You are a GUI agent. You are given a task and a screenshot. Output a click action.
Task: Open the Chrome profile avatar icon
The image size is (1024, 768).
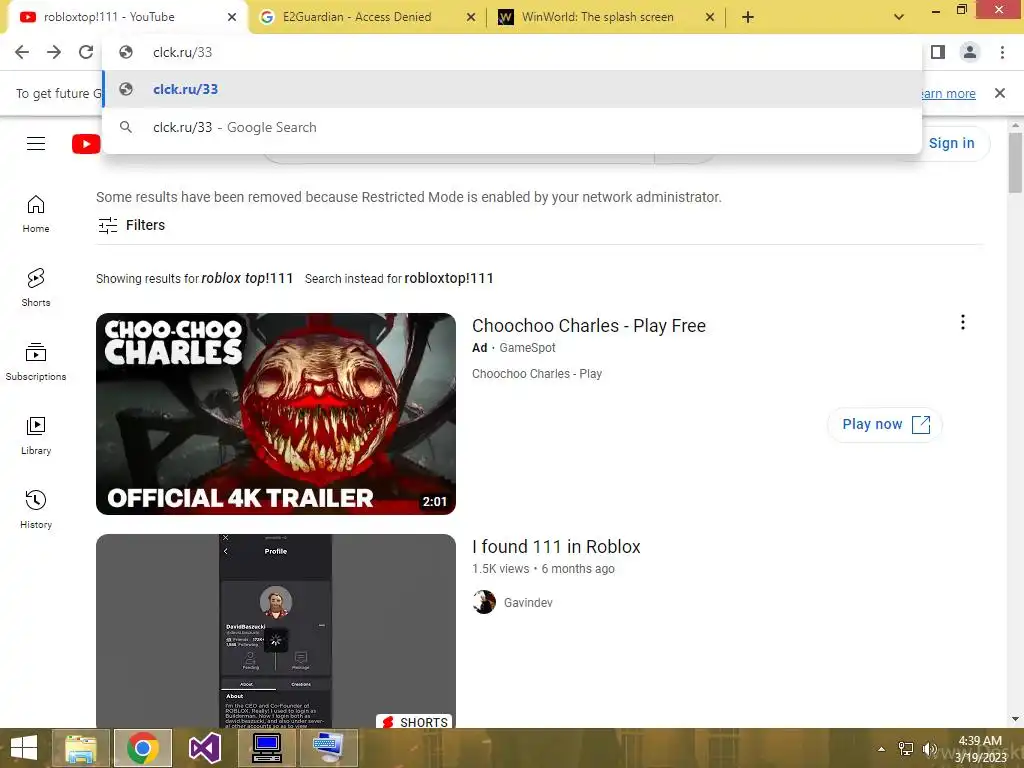pyautogui.click(x=970, y=52)
